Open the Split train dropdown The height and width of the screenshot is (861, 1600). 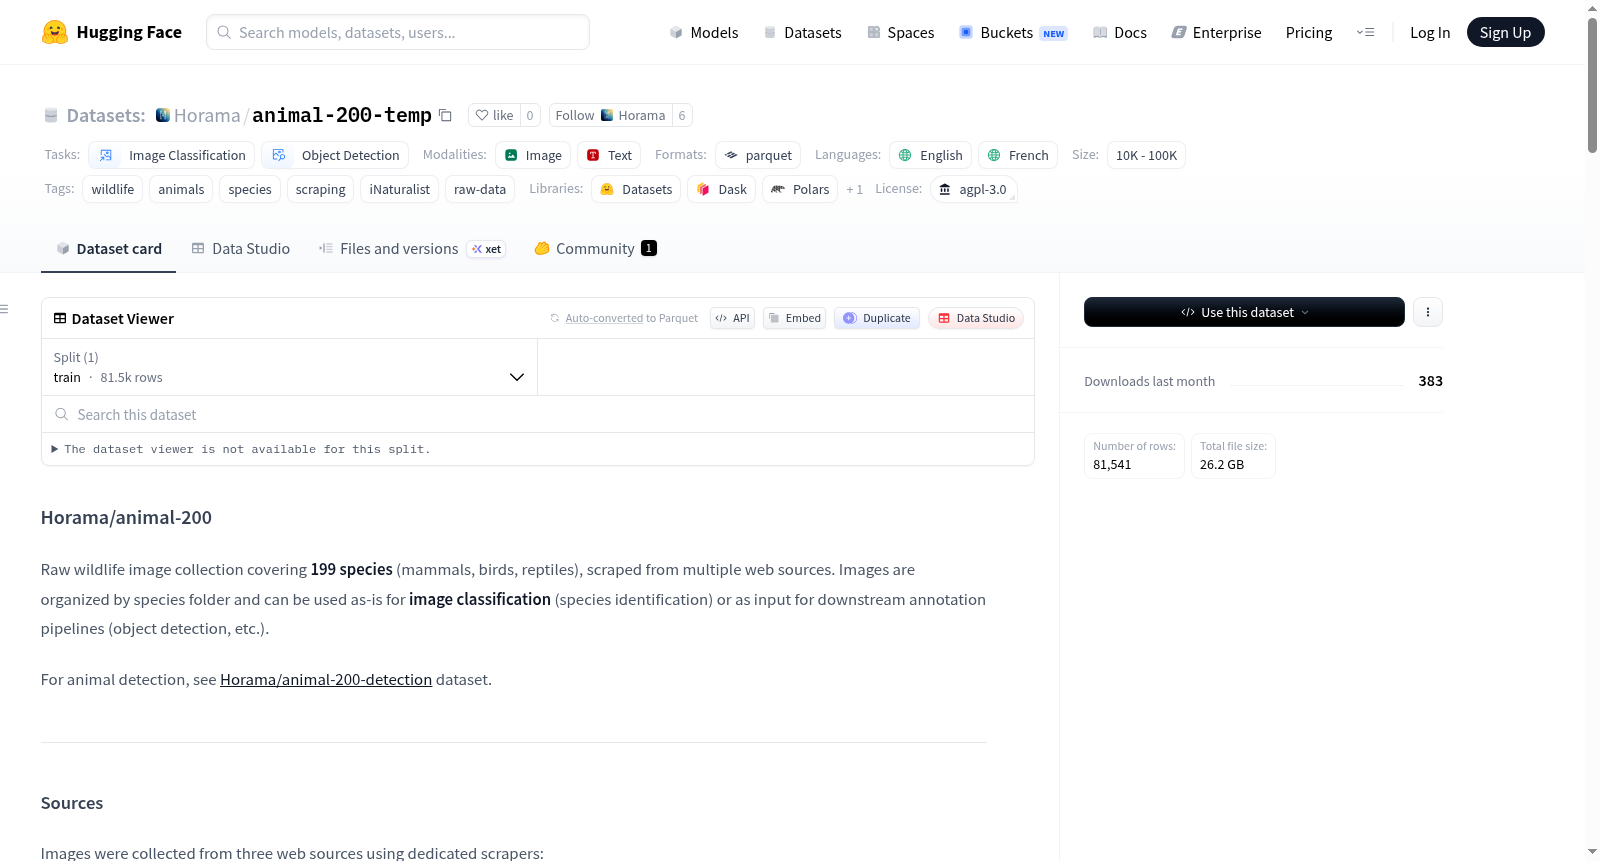click(x=290, y=367)
